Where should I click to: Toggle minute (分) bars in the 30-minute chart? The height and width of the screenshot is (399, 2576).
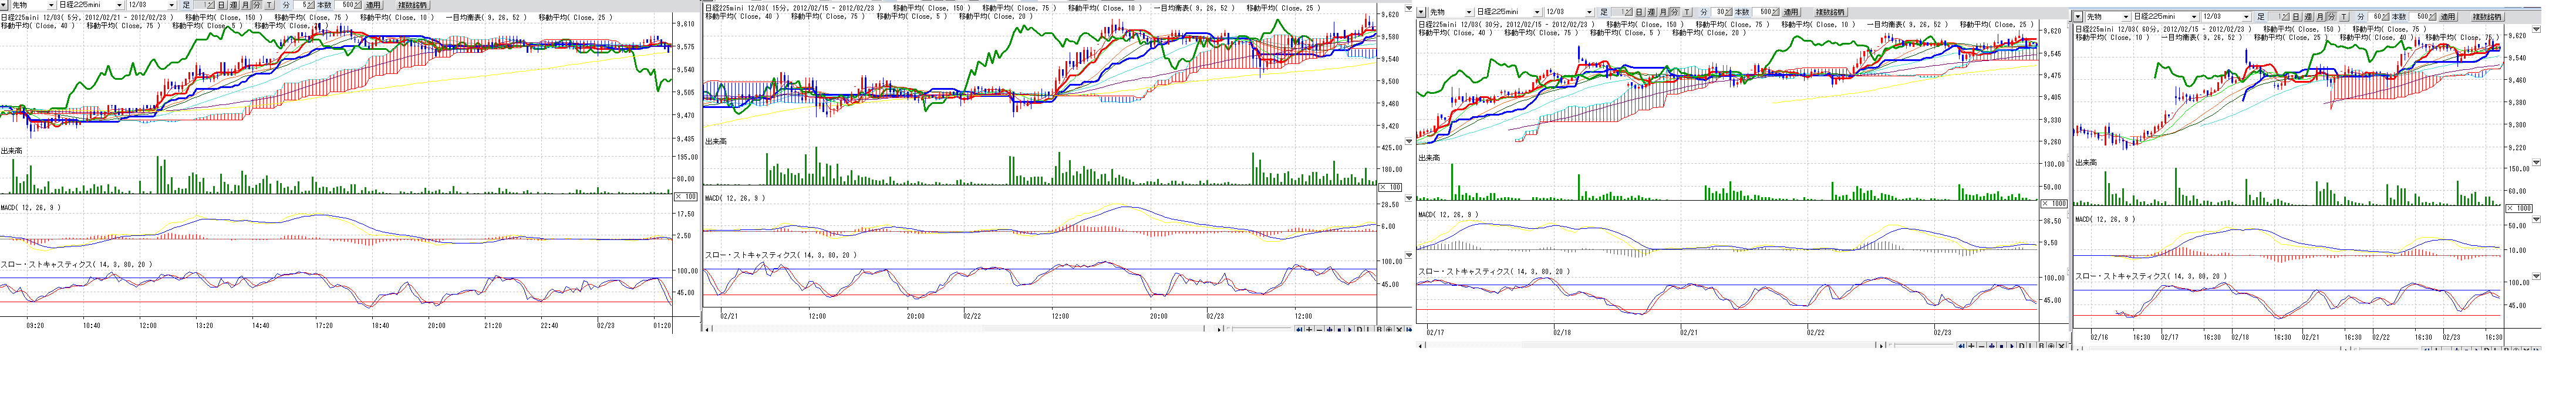1675,12
